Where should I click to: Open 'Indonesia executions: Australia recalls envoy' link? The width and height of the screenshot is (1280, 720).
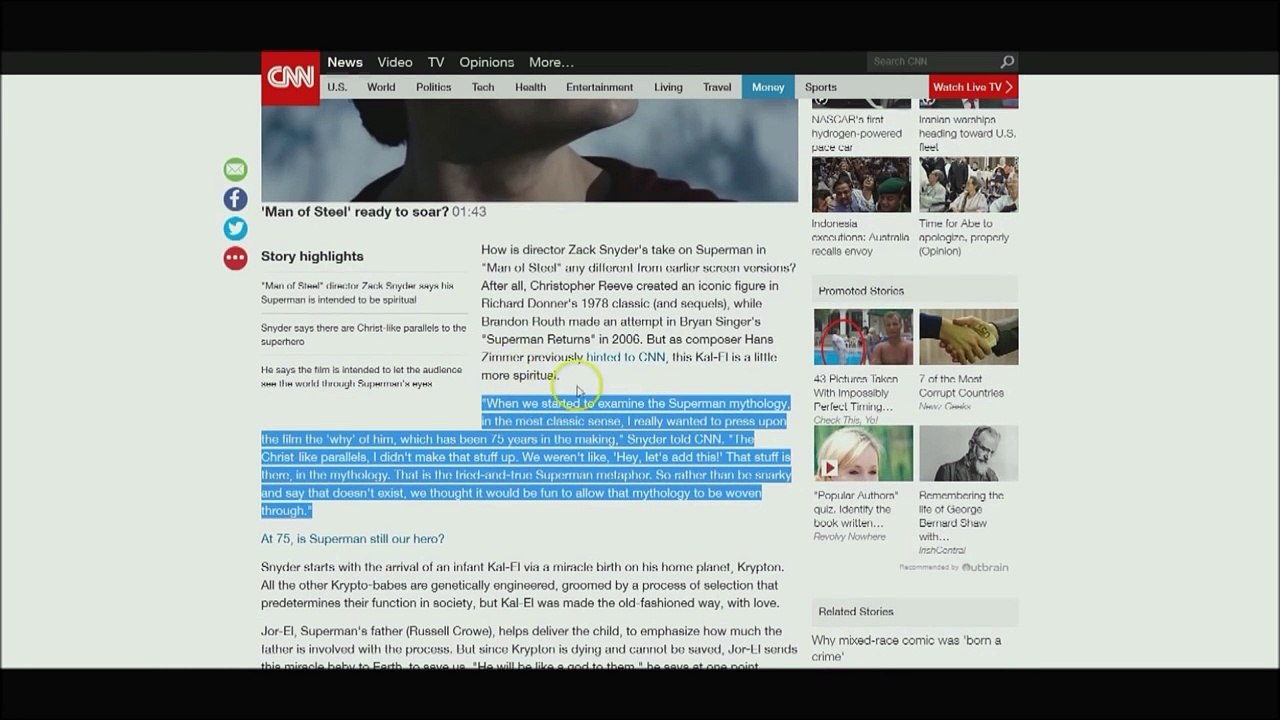coord(861,238)
